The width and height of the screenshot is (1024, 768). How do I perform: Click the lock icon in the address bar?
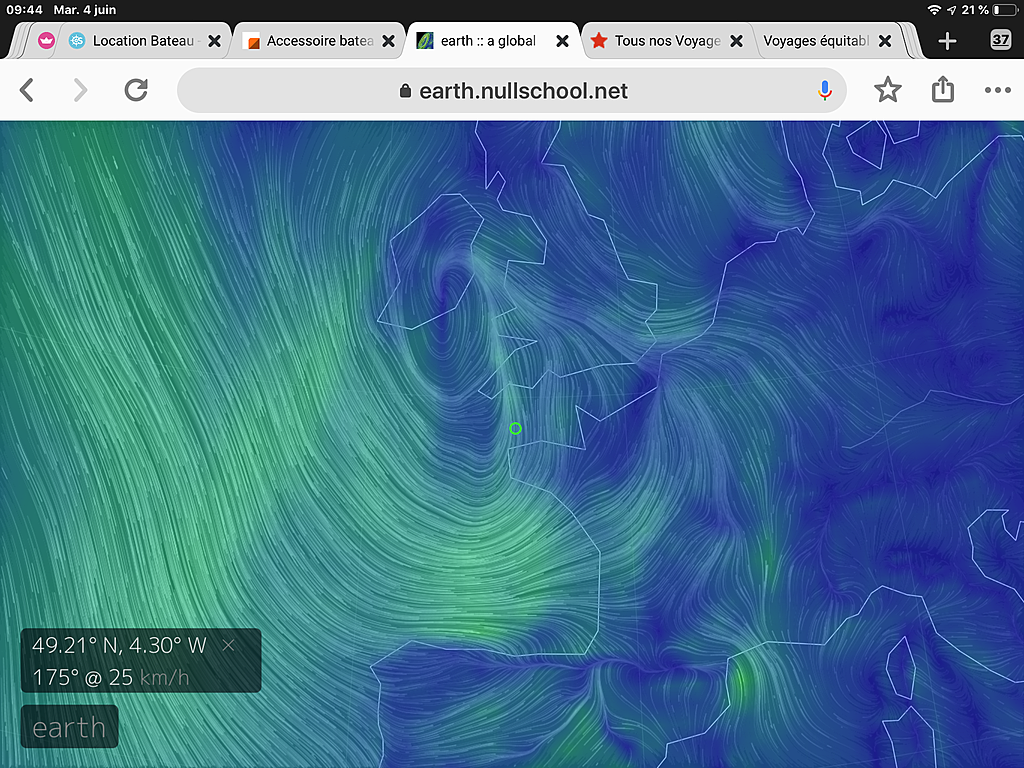click(405, 91)
